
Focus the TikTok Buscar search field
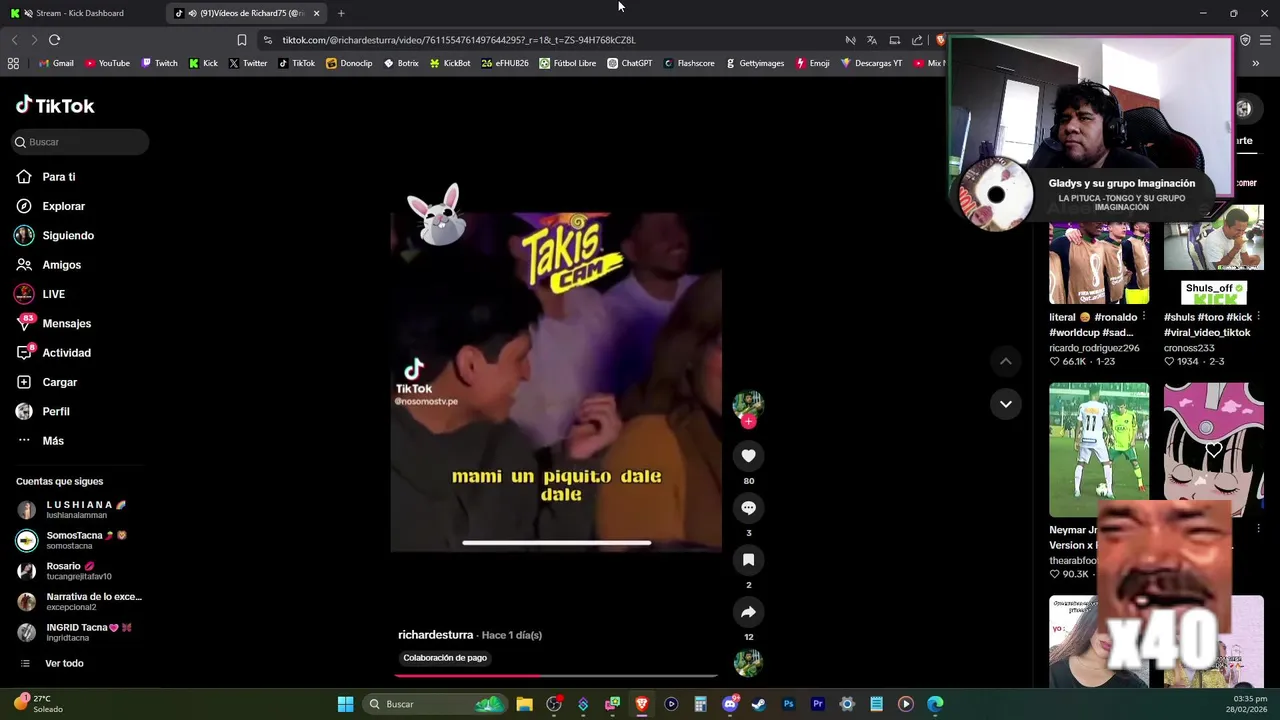pyautogui.click(x=80, y=142)
